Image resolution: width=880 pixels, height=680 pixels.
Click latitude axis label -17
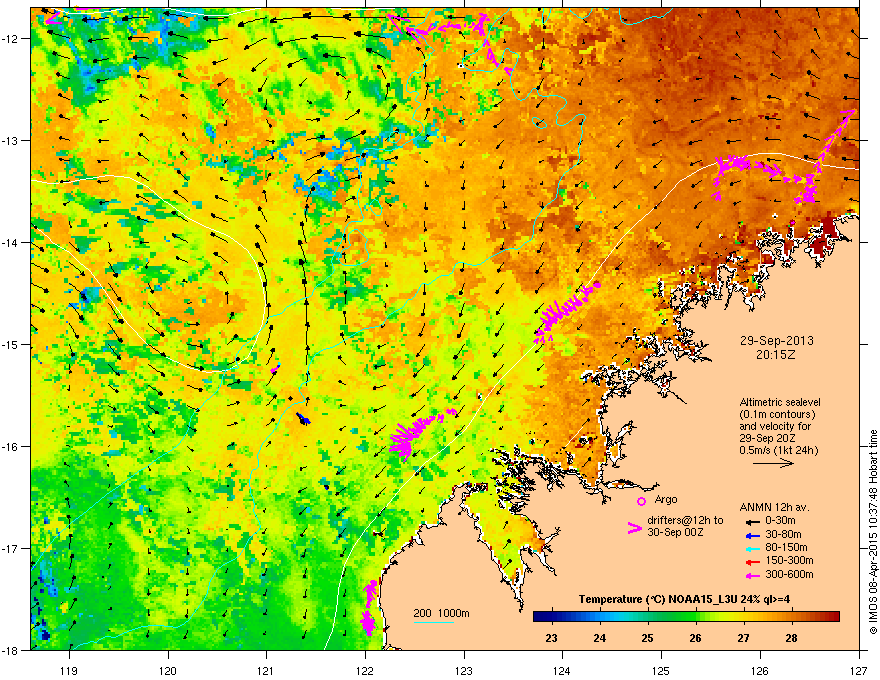(10, 548)
